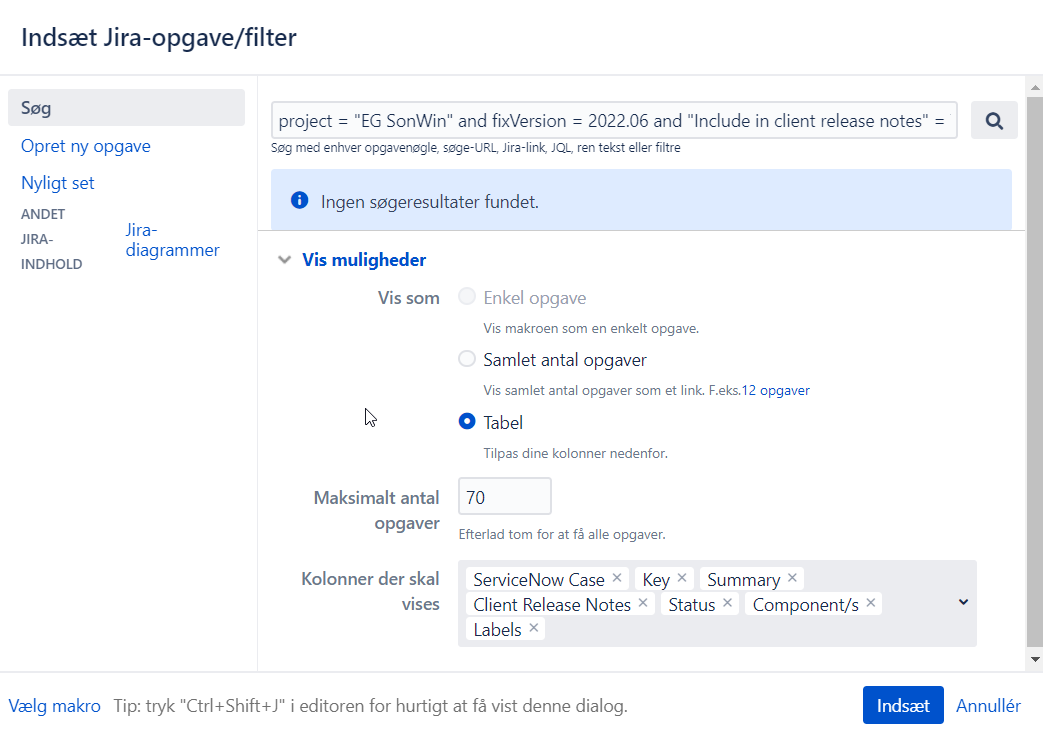Click the Vis muligheder heading link
This screenshot has width=1043, height=736.
pyautogui.click(x=364, y=260)
